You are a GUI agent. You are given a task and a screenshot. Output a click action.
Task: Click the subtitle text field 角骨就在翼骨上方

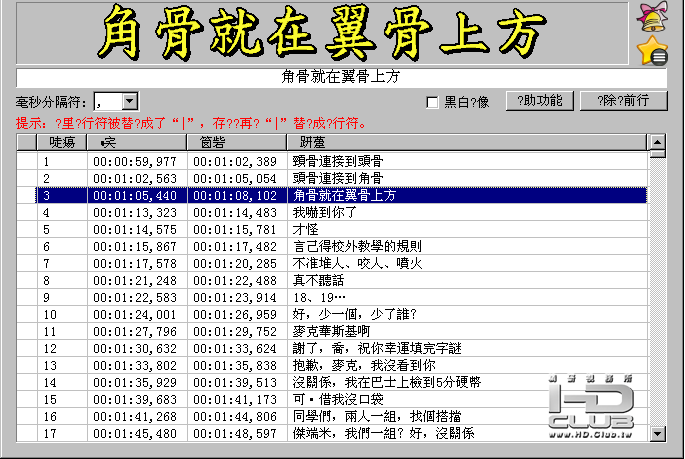click(341, 77)
